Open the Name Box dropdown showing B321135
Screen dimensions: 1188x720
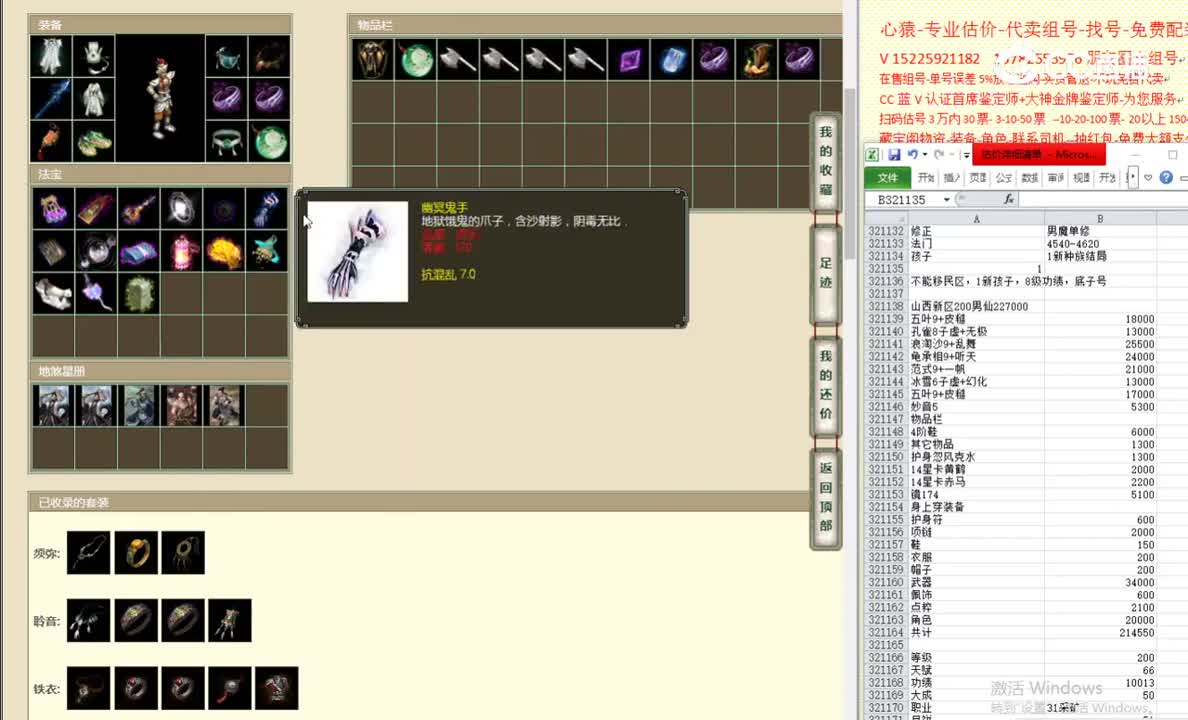tap(946, 198)
